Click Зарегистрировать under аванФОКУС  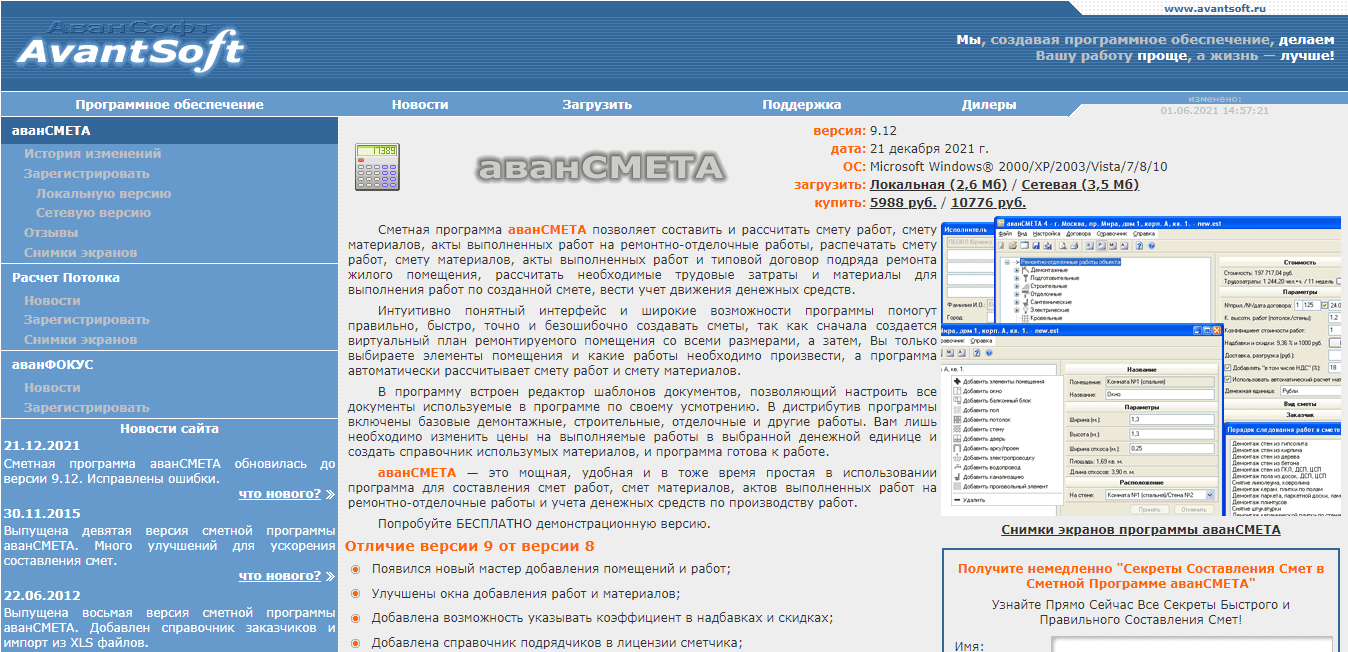coord(87,408)
